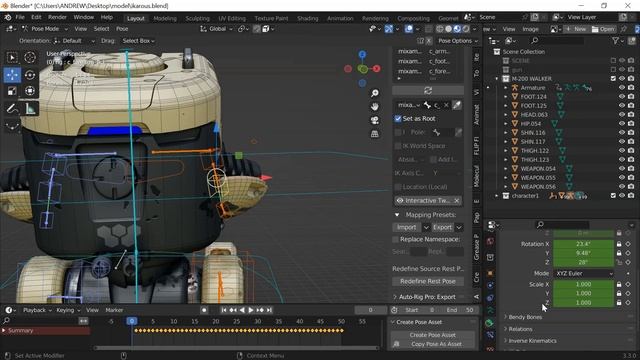Lock the Scale X value
Viewport: 640px width, 360px height.
(619, 284)
